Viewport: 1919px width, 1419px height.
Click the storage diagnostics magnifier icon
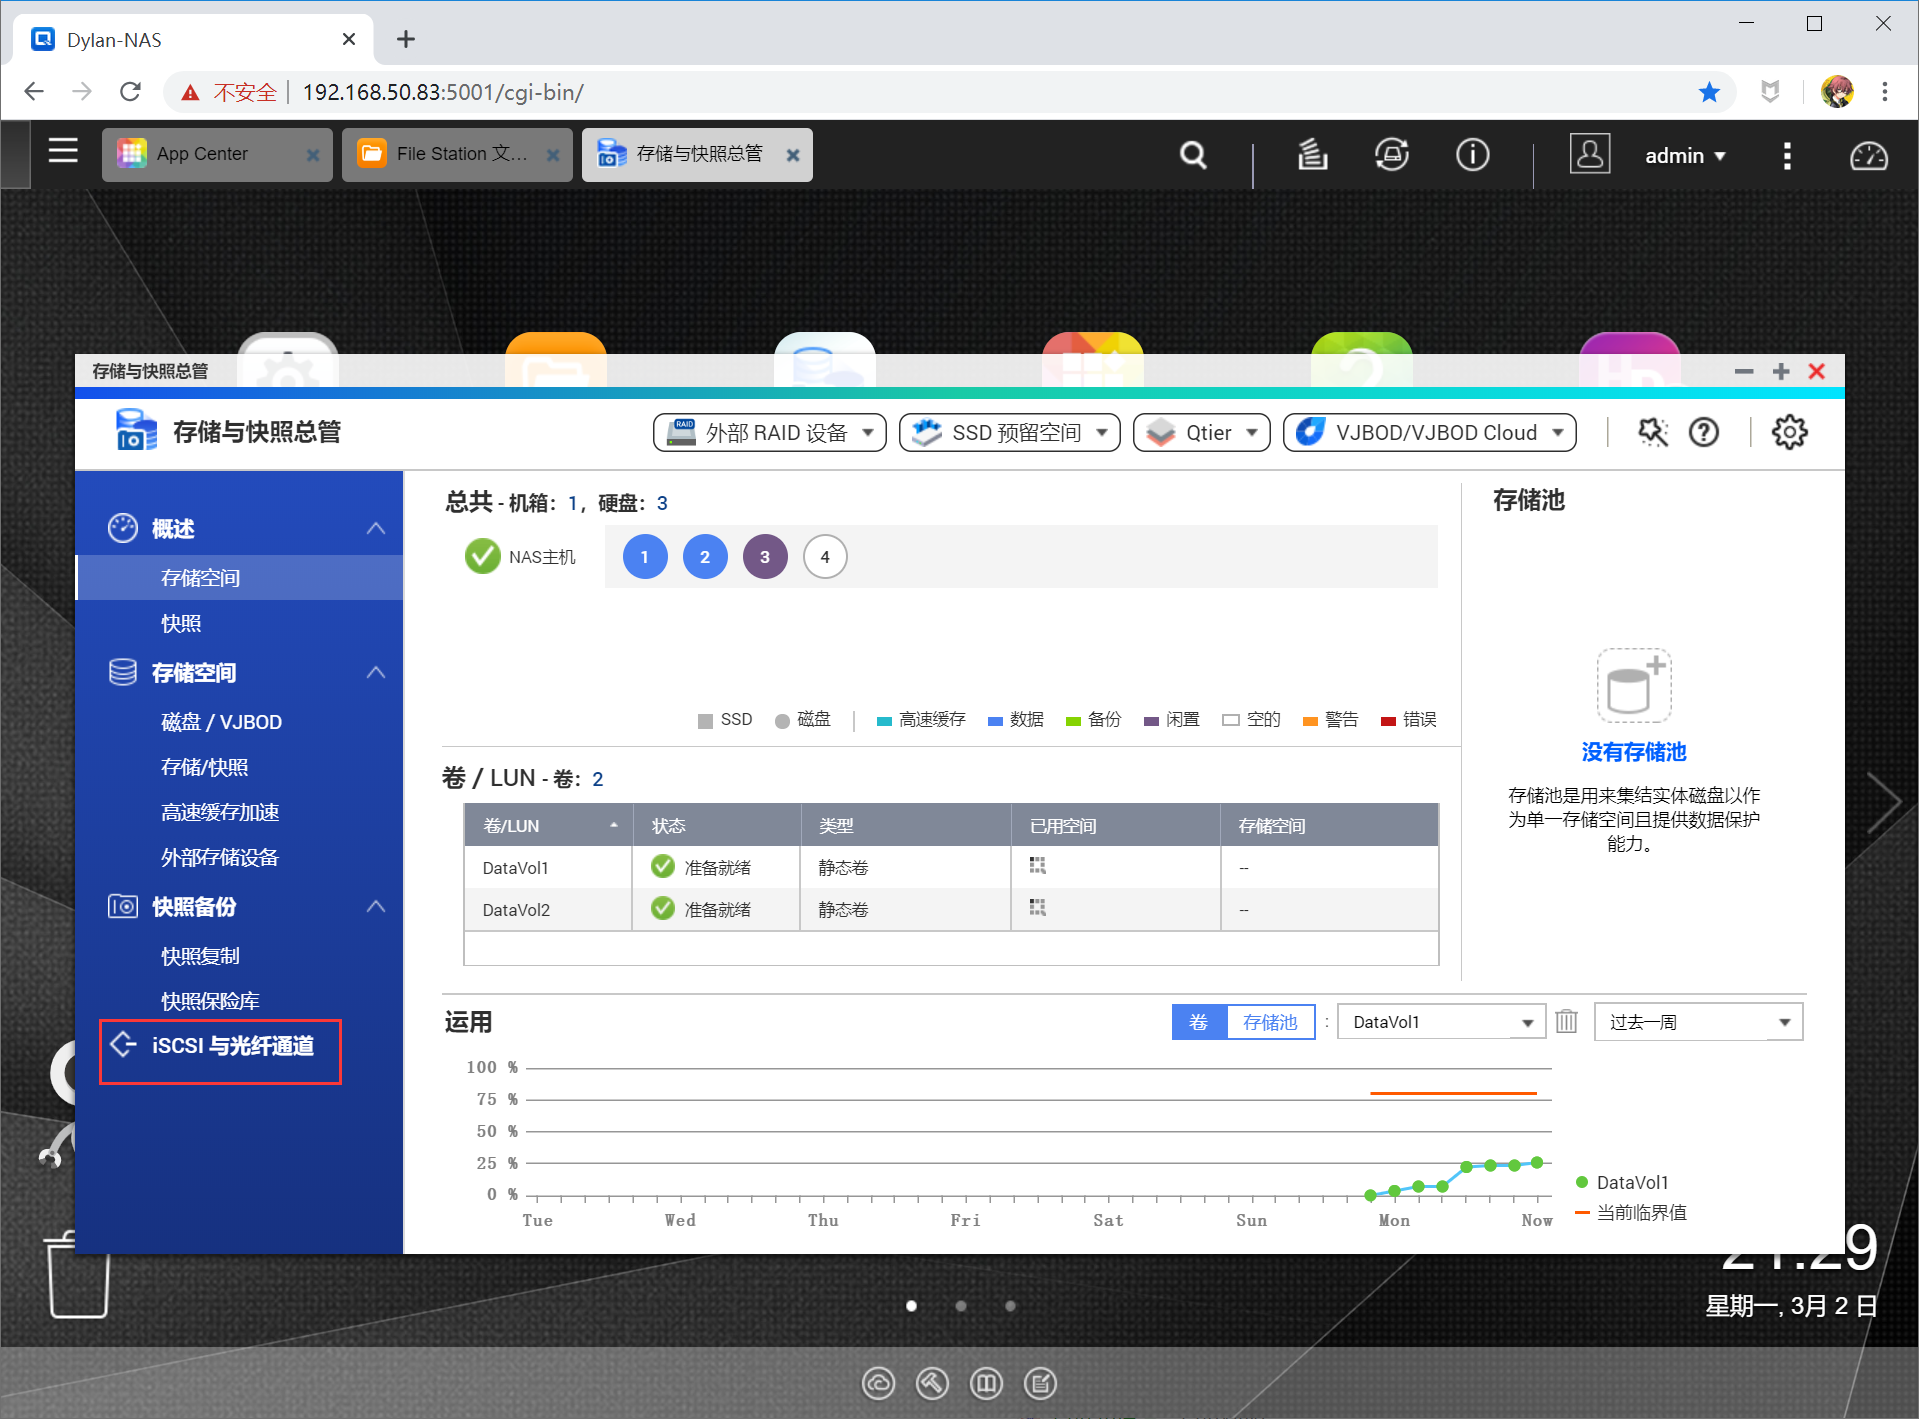click(x=1652, y=432)
